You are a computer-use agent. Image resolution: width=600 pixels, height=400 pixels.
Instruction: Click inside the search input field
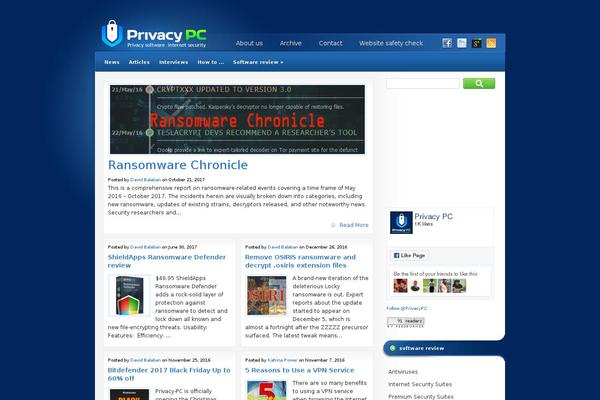click(422, 83)
